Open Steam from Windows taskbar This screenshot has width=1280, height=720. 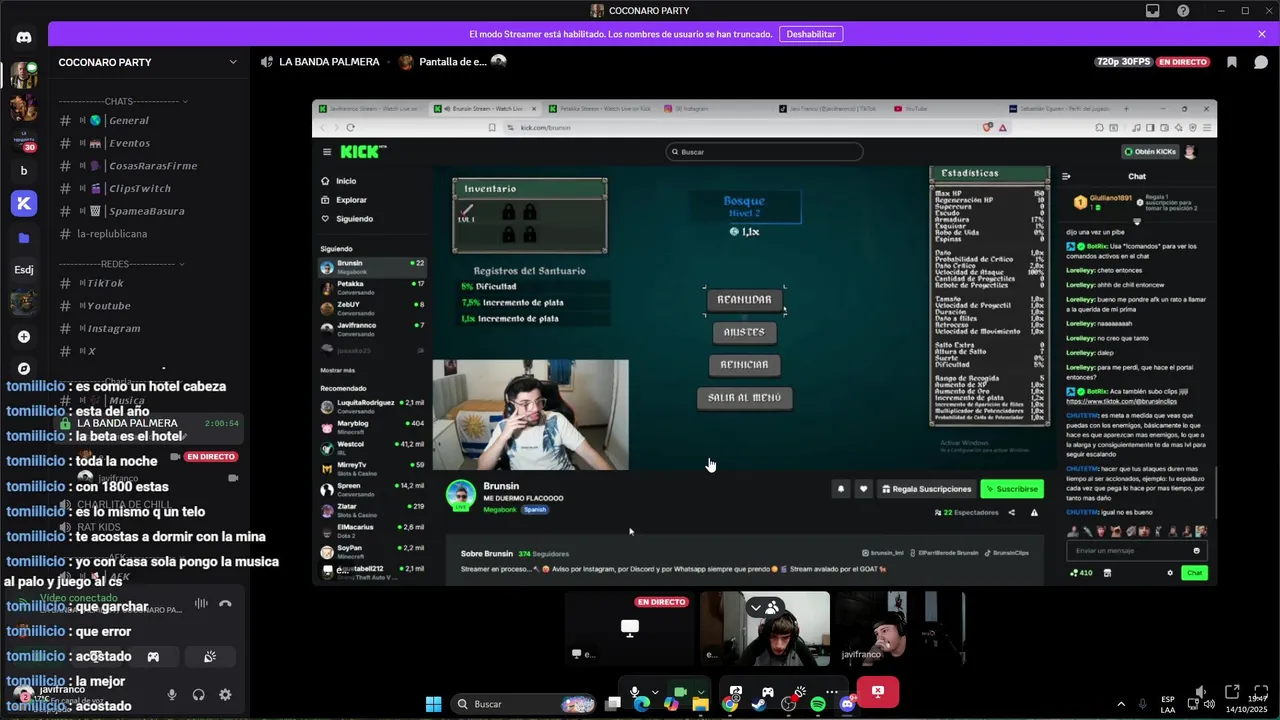(x=760, y=704)
